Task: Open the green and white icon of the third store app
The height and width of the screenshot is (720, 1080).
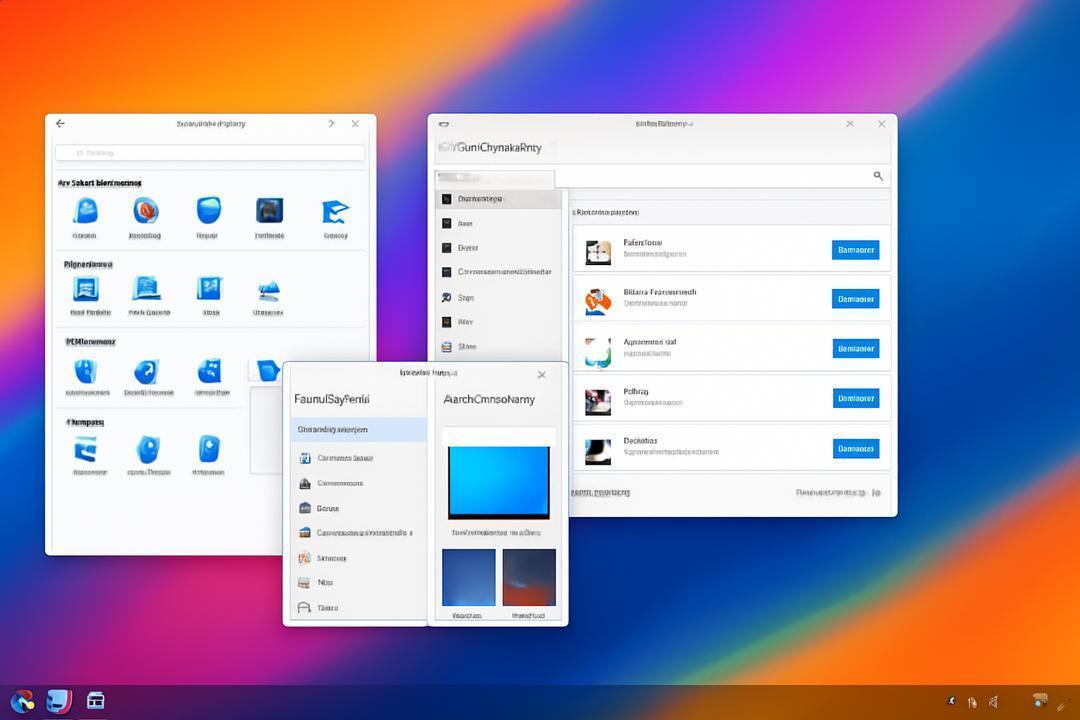Action: (x=598, y=352)
